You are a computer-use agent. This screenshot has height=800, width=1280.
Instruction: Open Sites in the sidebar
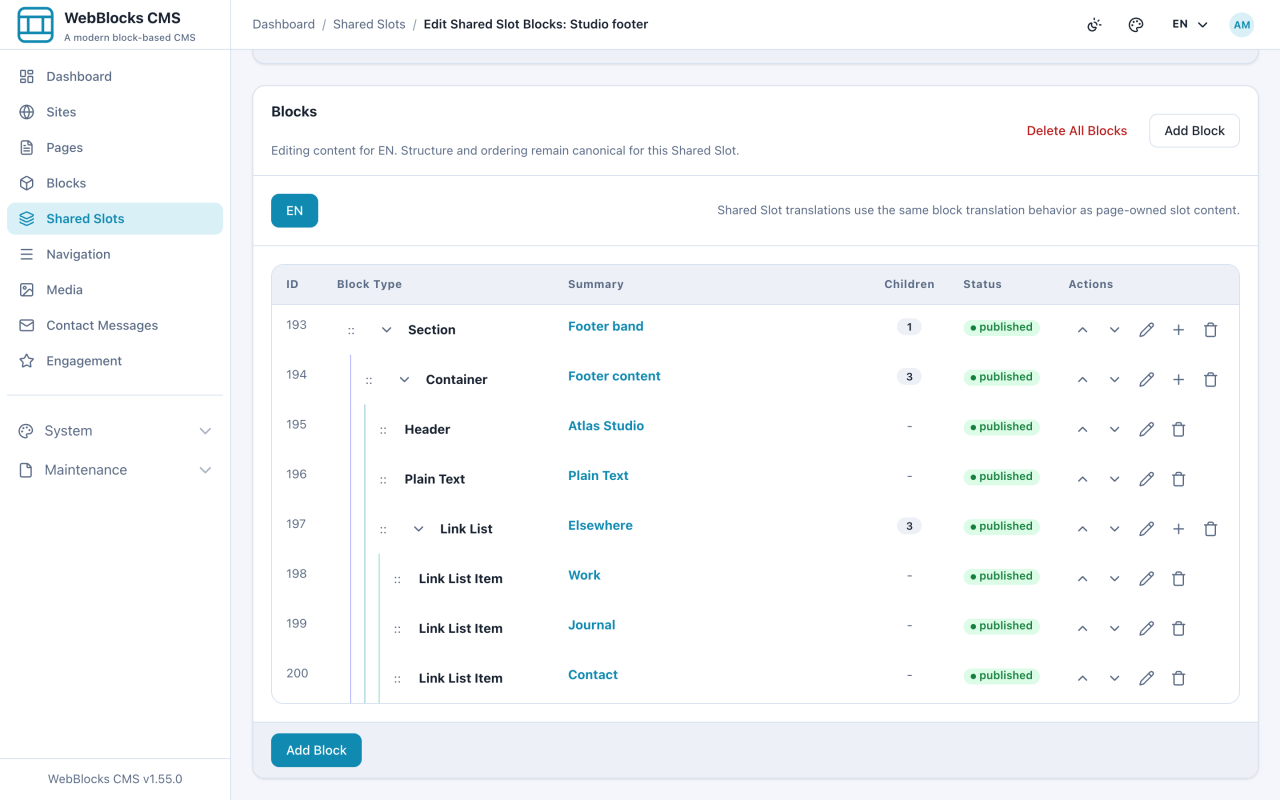click(x=115, y=112)
